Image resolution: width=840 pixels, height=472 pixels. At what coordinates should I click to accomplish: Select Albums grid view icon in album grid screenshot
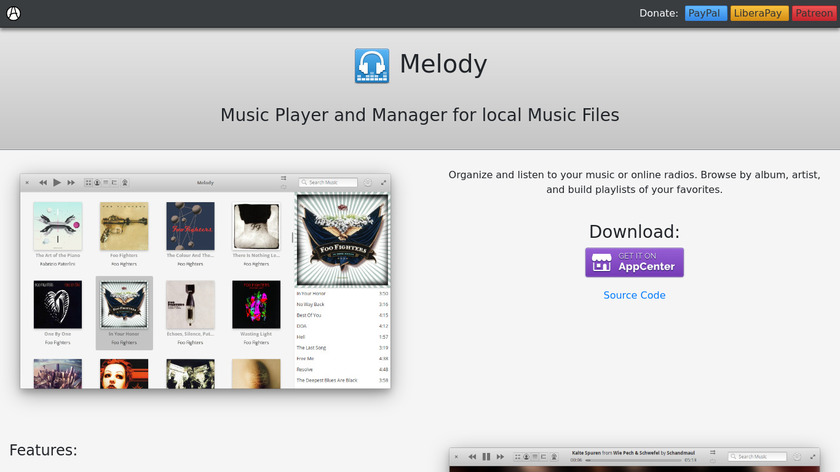pyautogui.click(x=88, y=183)
